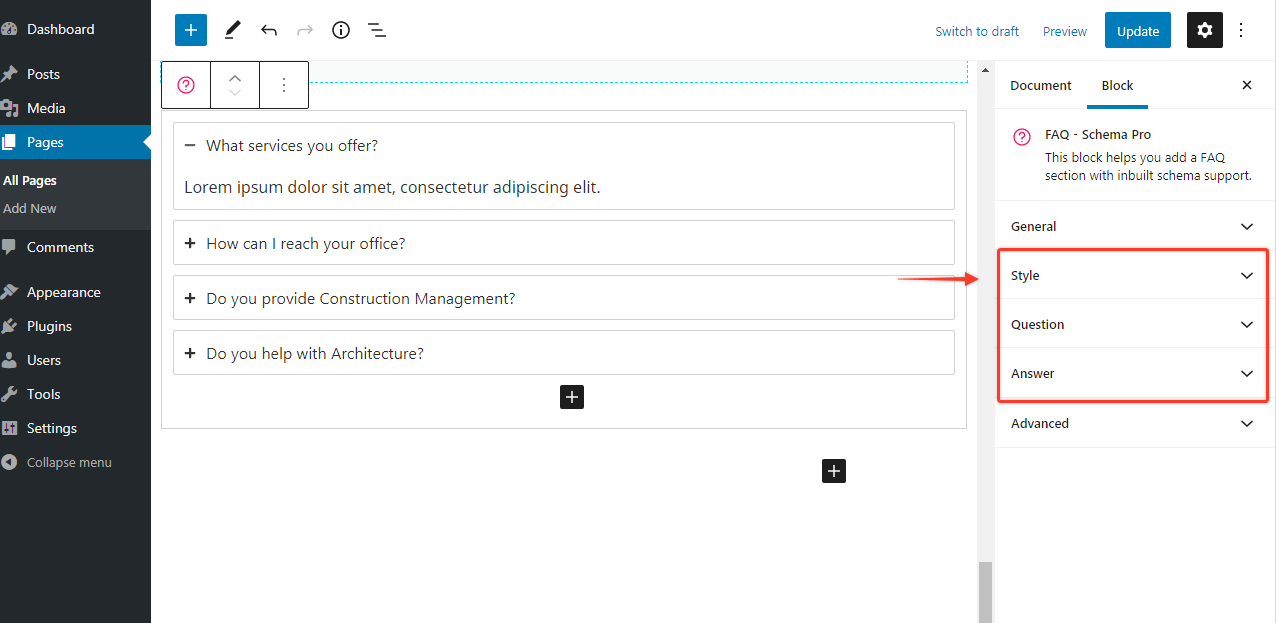
Task: Collapse the 'What services you offer?' FAQ item
Action: 191,145
